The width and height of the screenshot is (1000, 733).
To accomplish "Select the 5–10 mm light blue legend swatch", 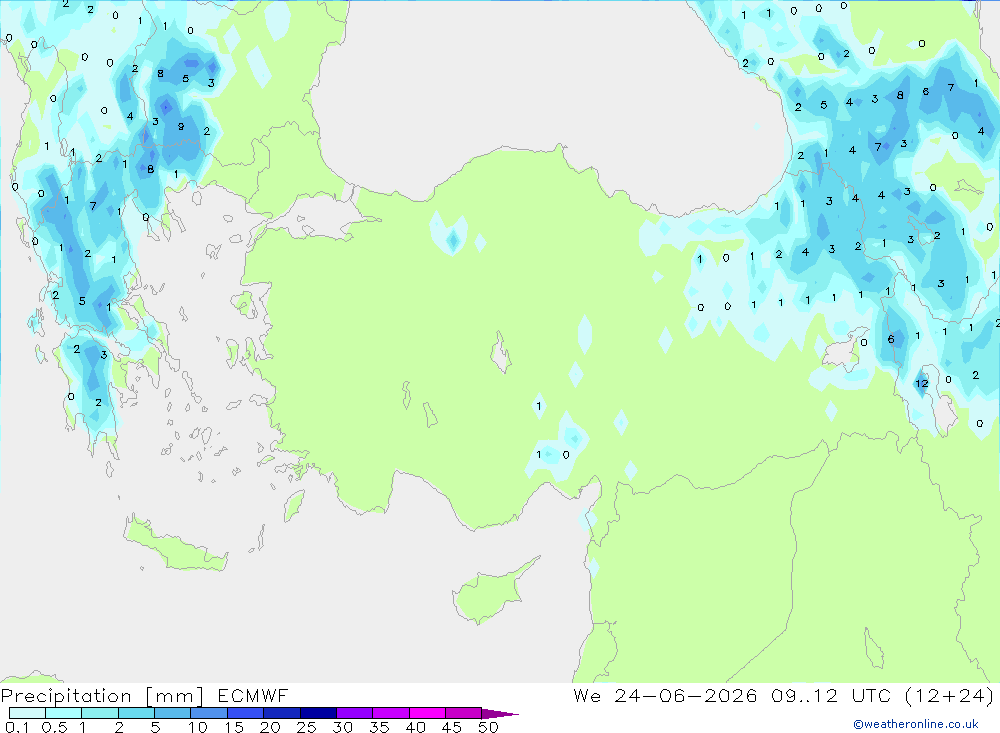I will click(173, 713).
